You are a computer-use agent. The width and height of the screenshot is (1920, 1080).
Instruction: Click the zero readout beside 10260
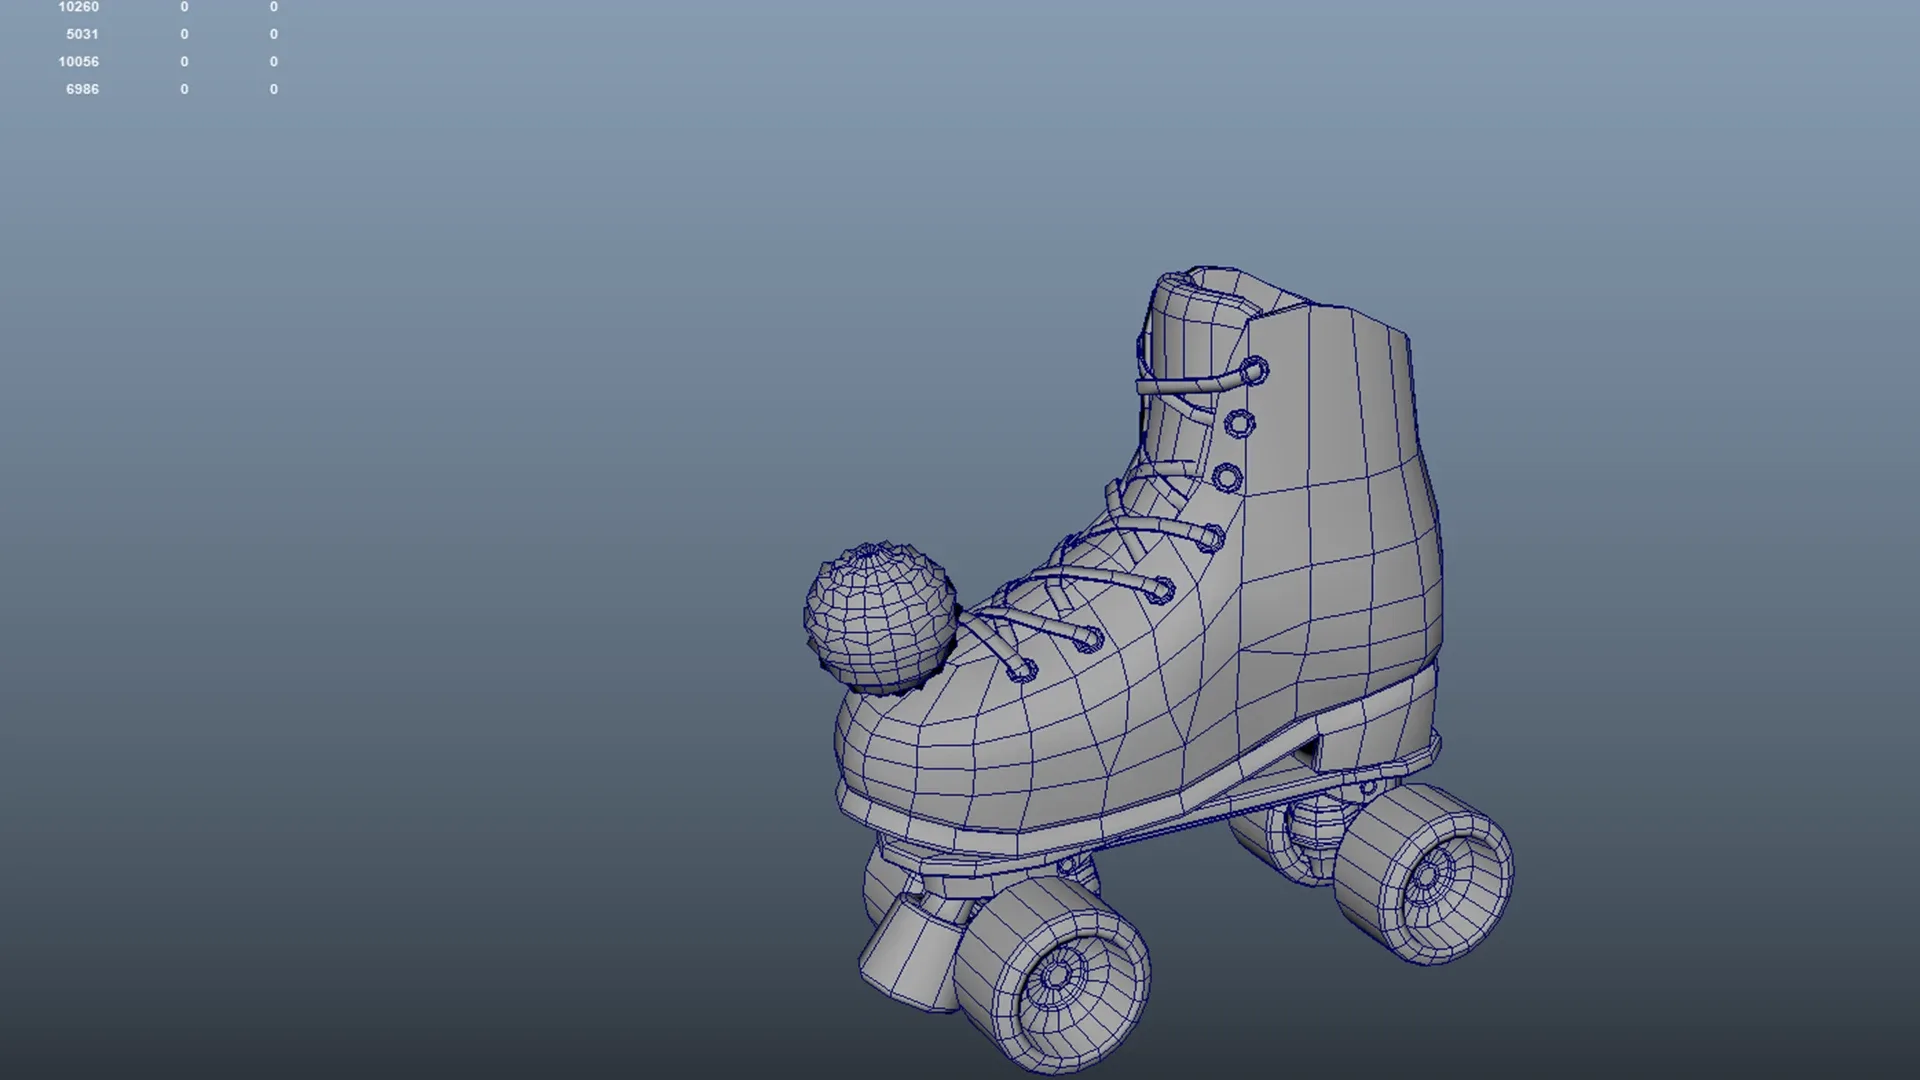[x=184, y=6]
